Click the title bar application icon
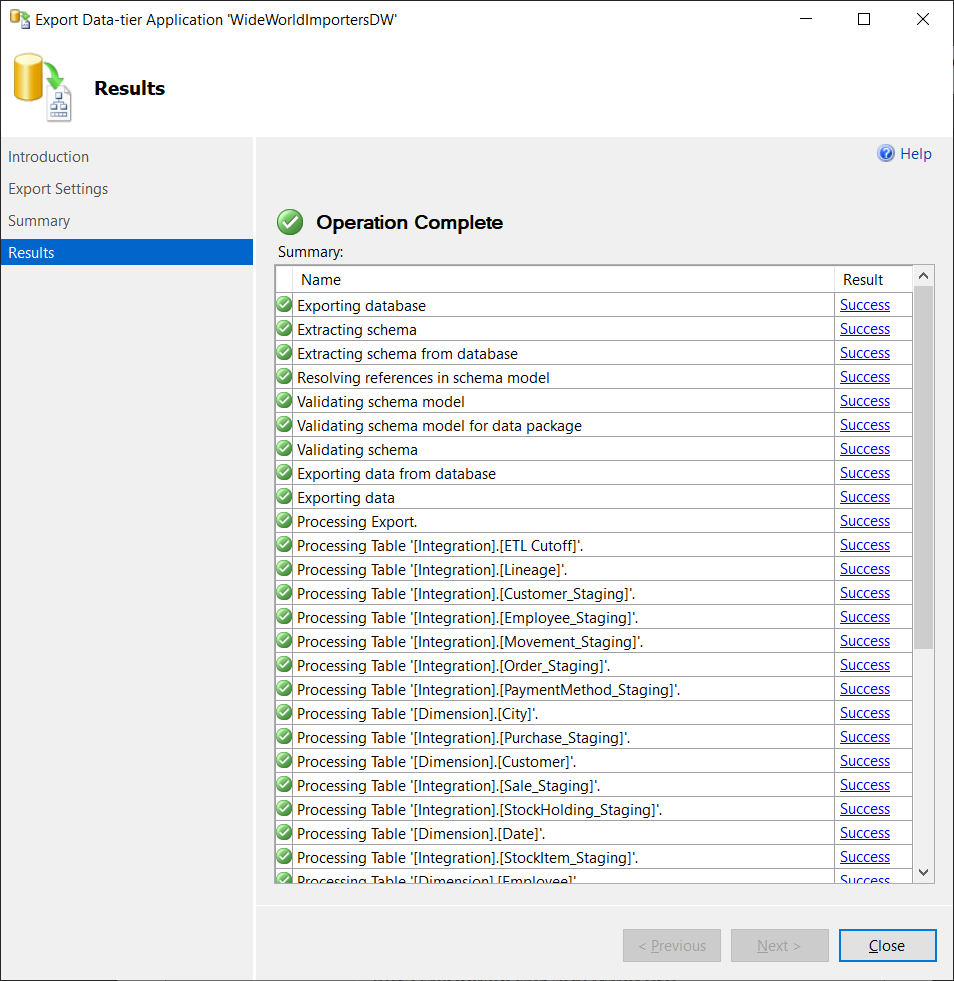The height and width of the screenshot is (981, 954). [19, 19]
